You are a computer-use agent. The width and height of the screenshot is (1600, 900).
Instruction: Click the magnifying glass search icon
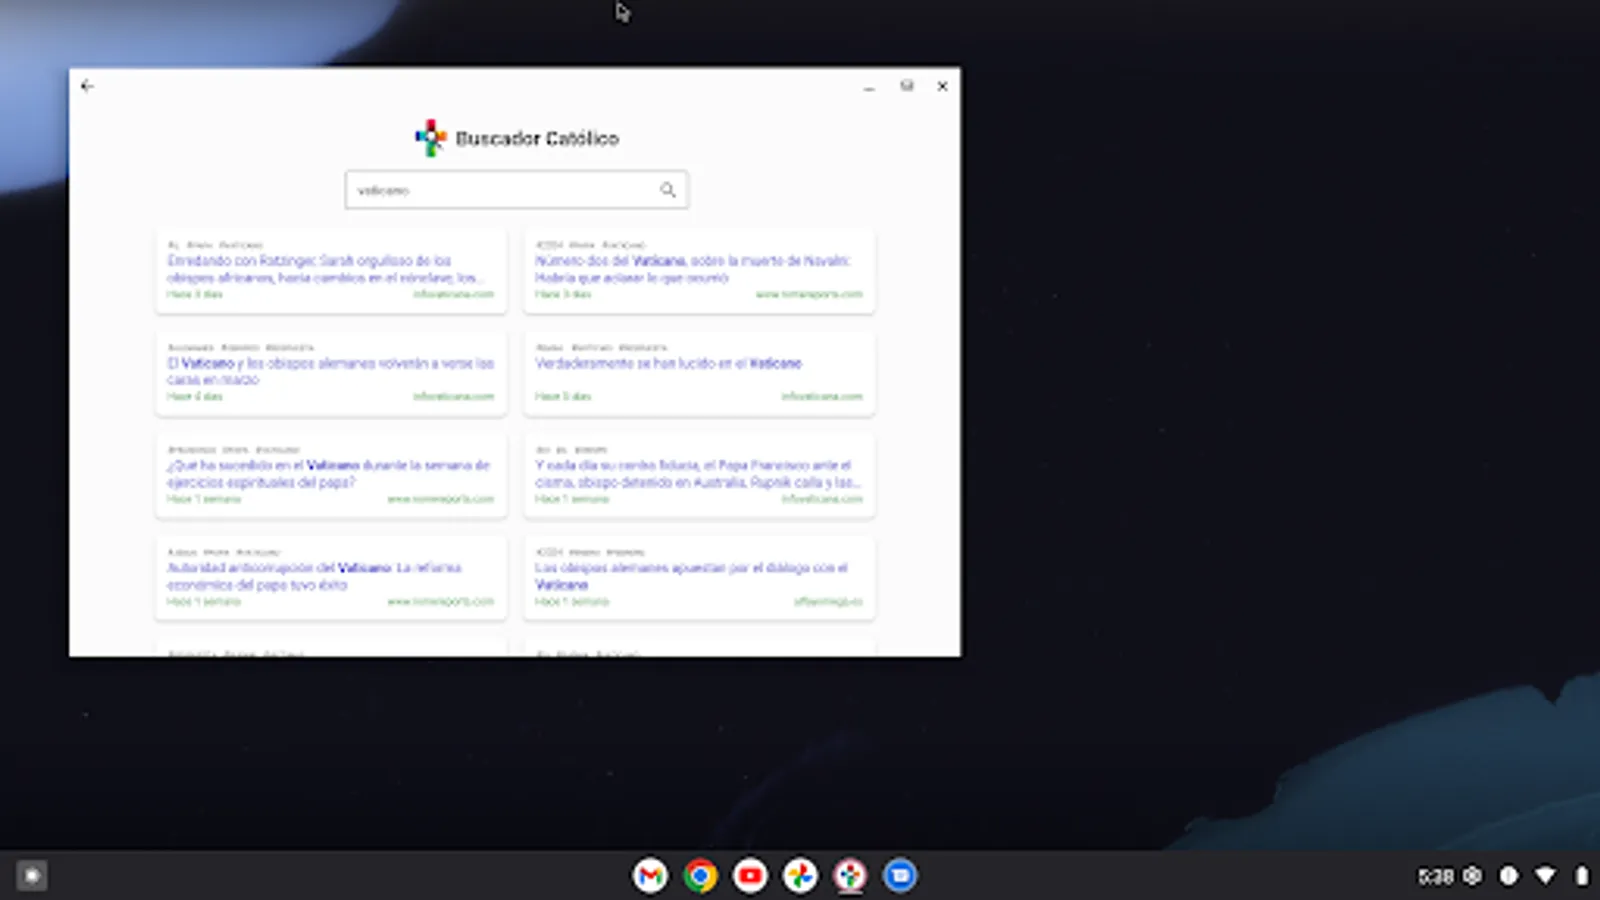[666, 190]
